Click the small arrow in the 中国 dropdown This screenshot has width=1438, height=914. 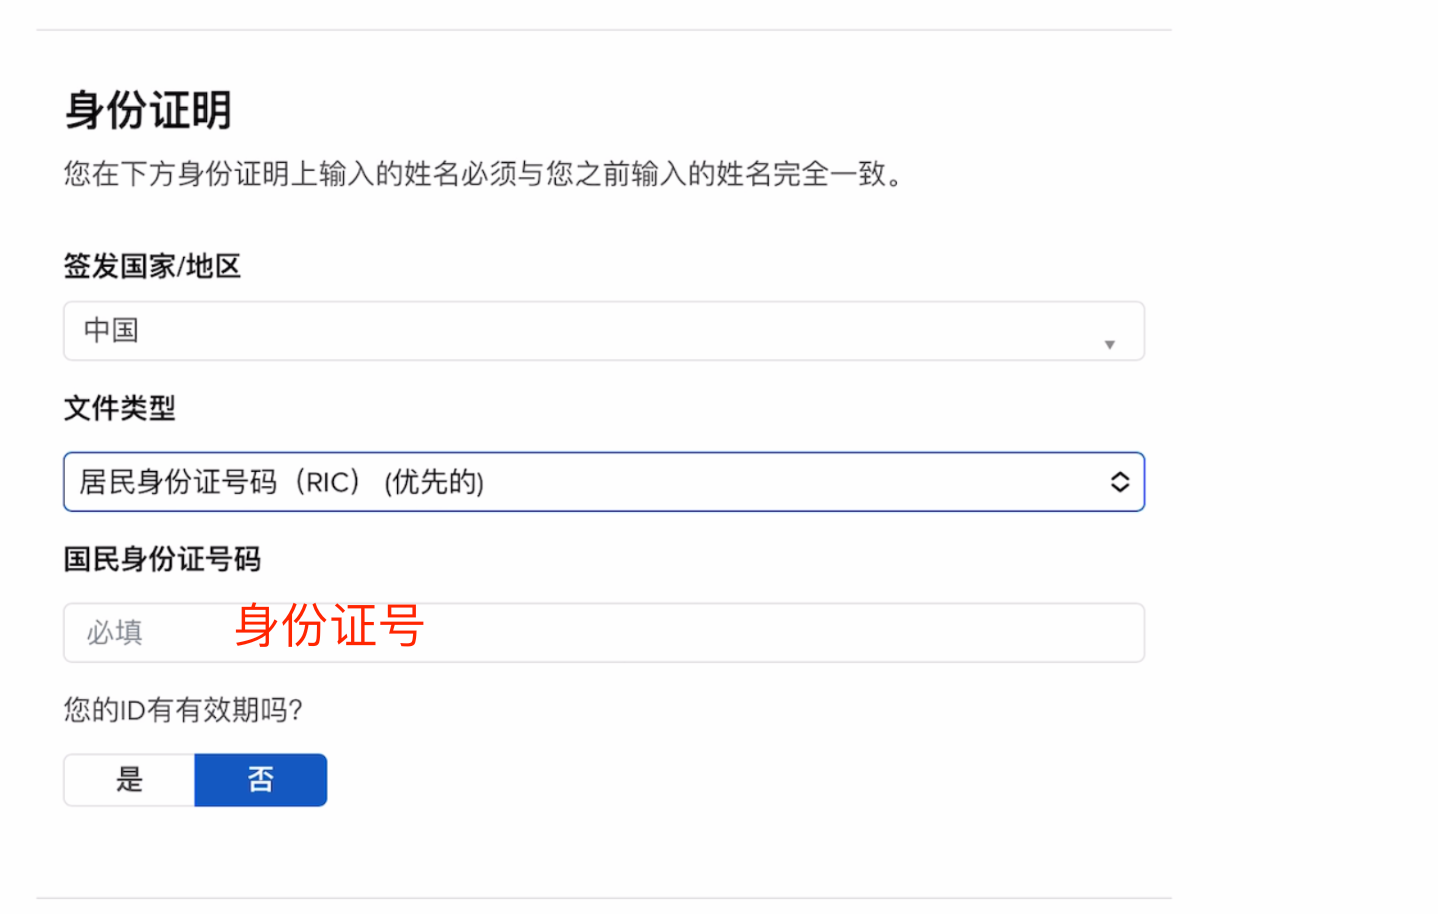(1109, 344)
